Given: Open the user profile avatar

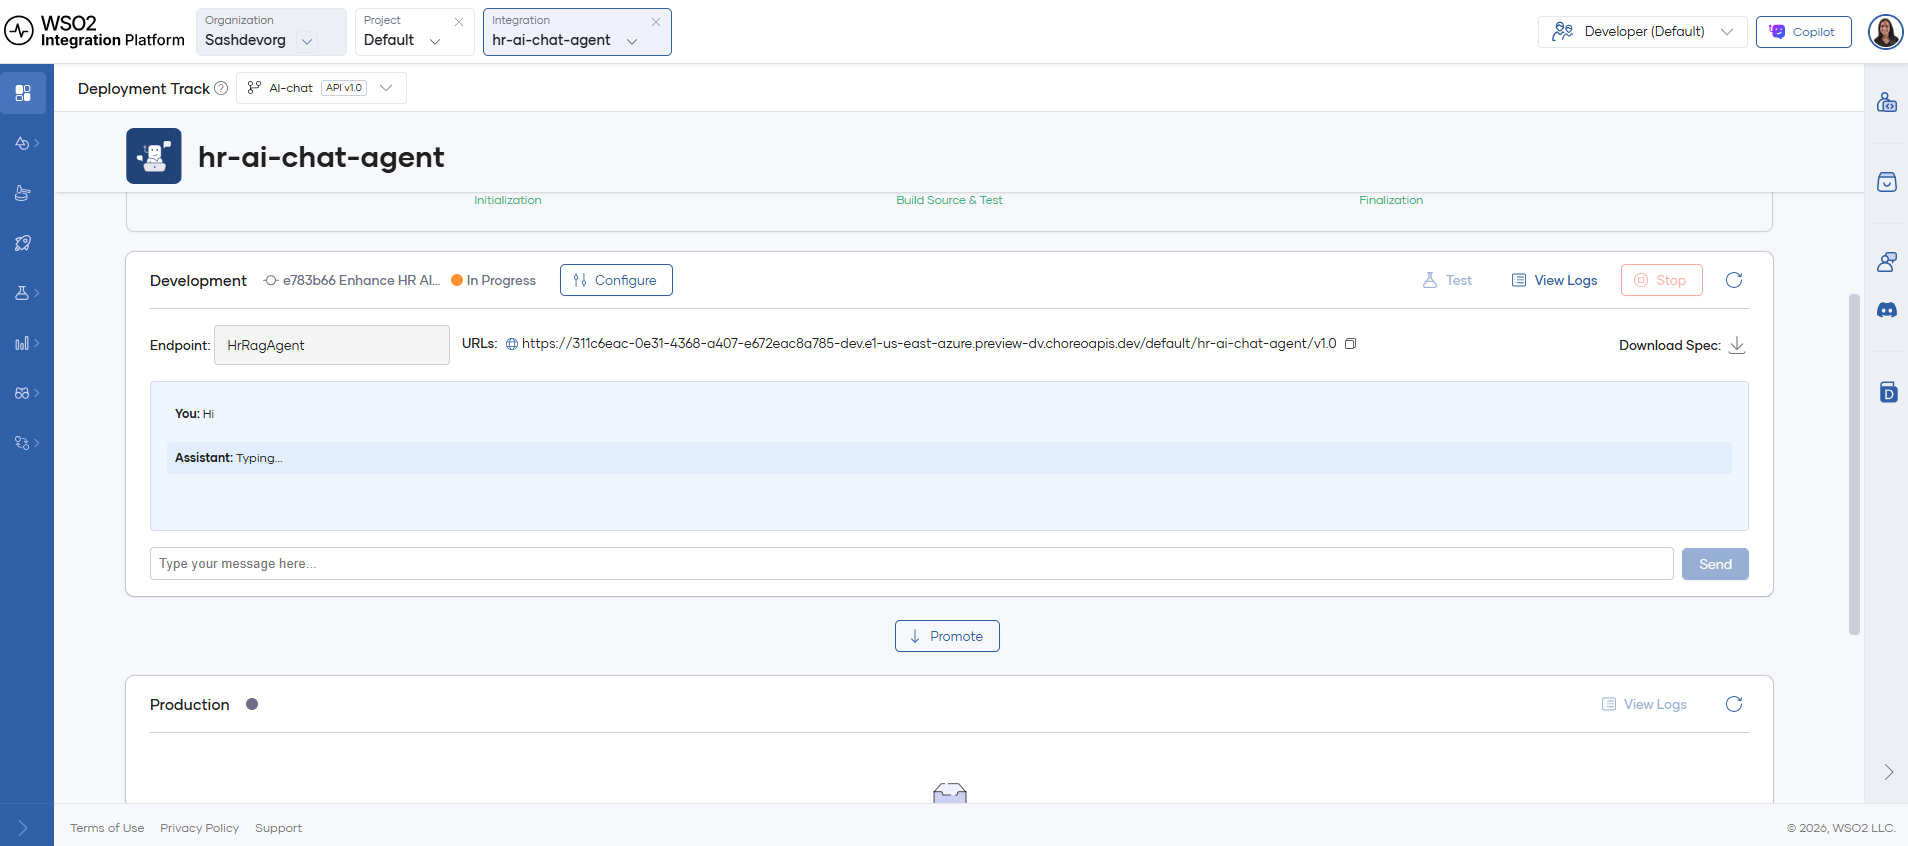Looking at the screenshot, I should [1885, 32].
